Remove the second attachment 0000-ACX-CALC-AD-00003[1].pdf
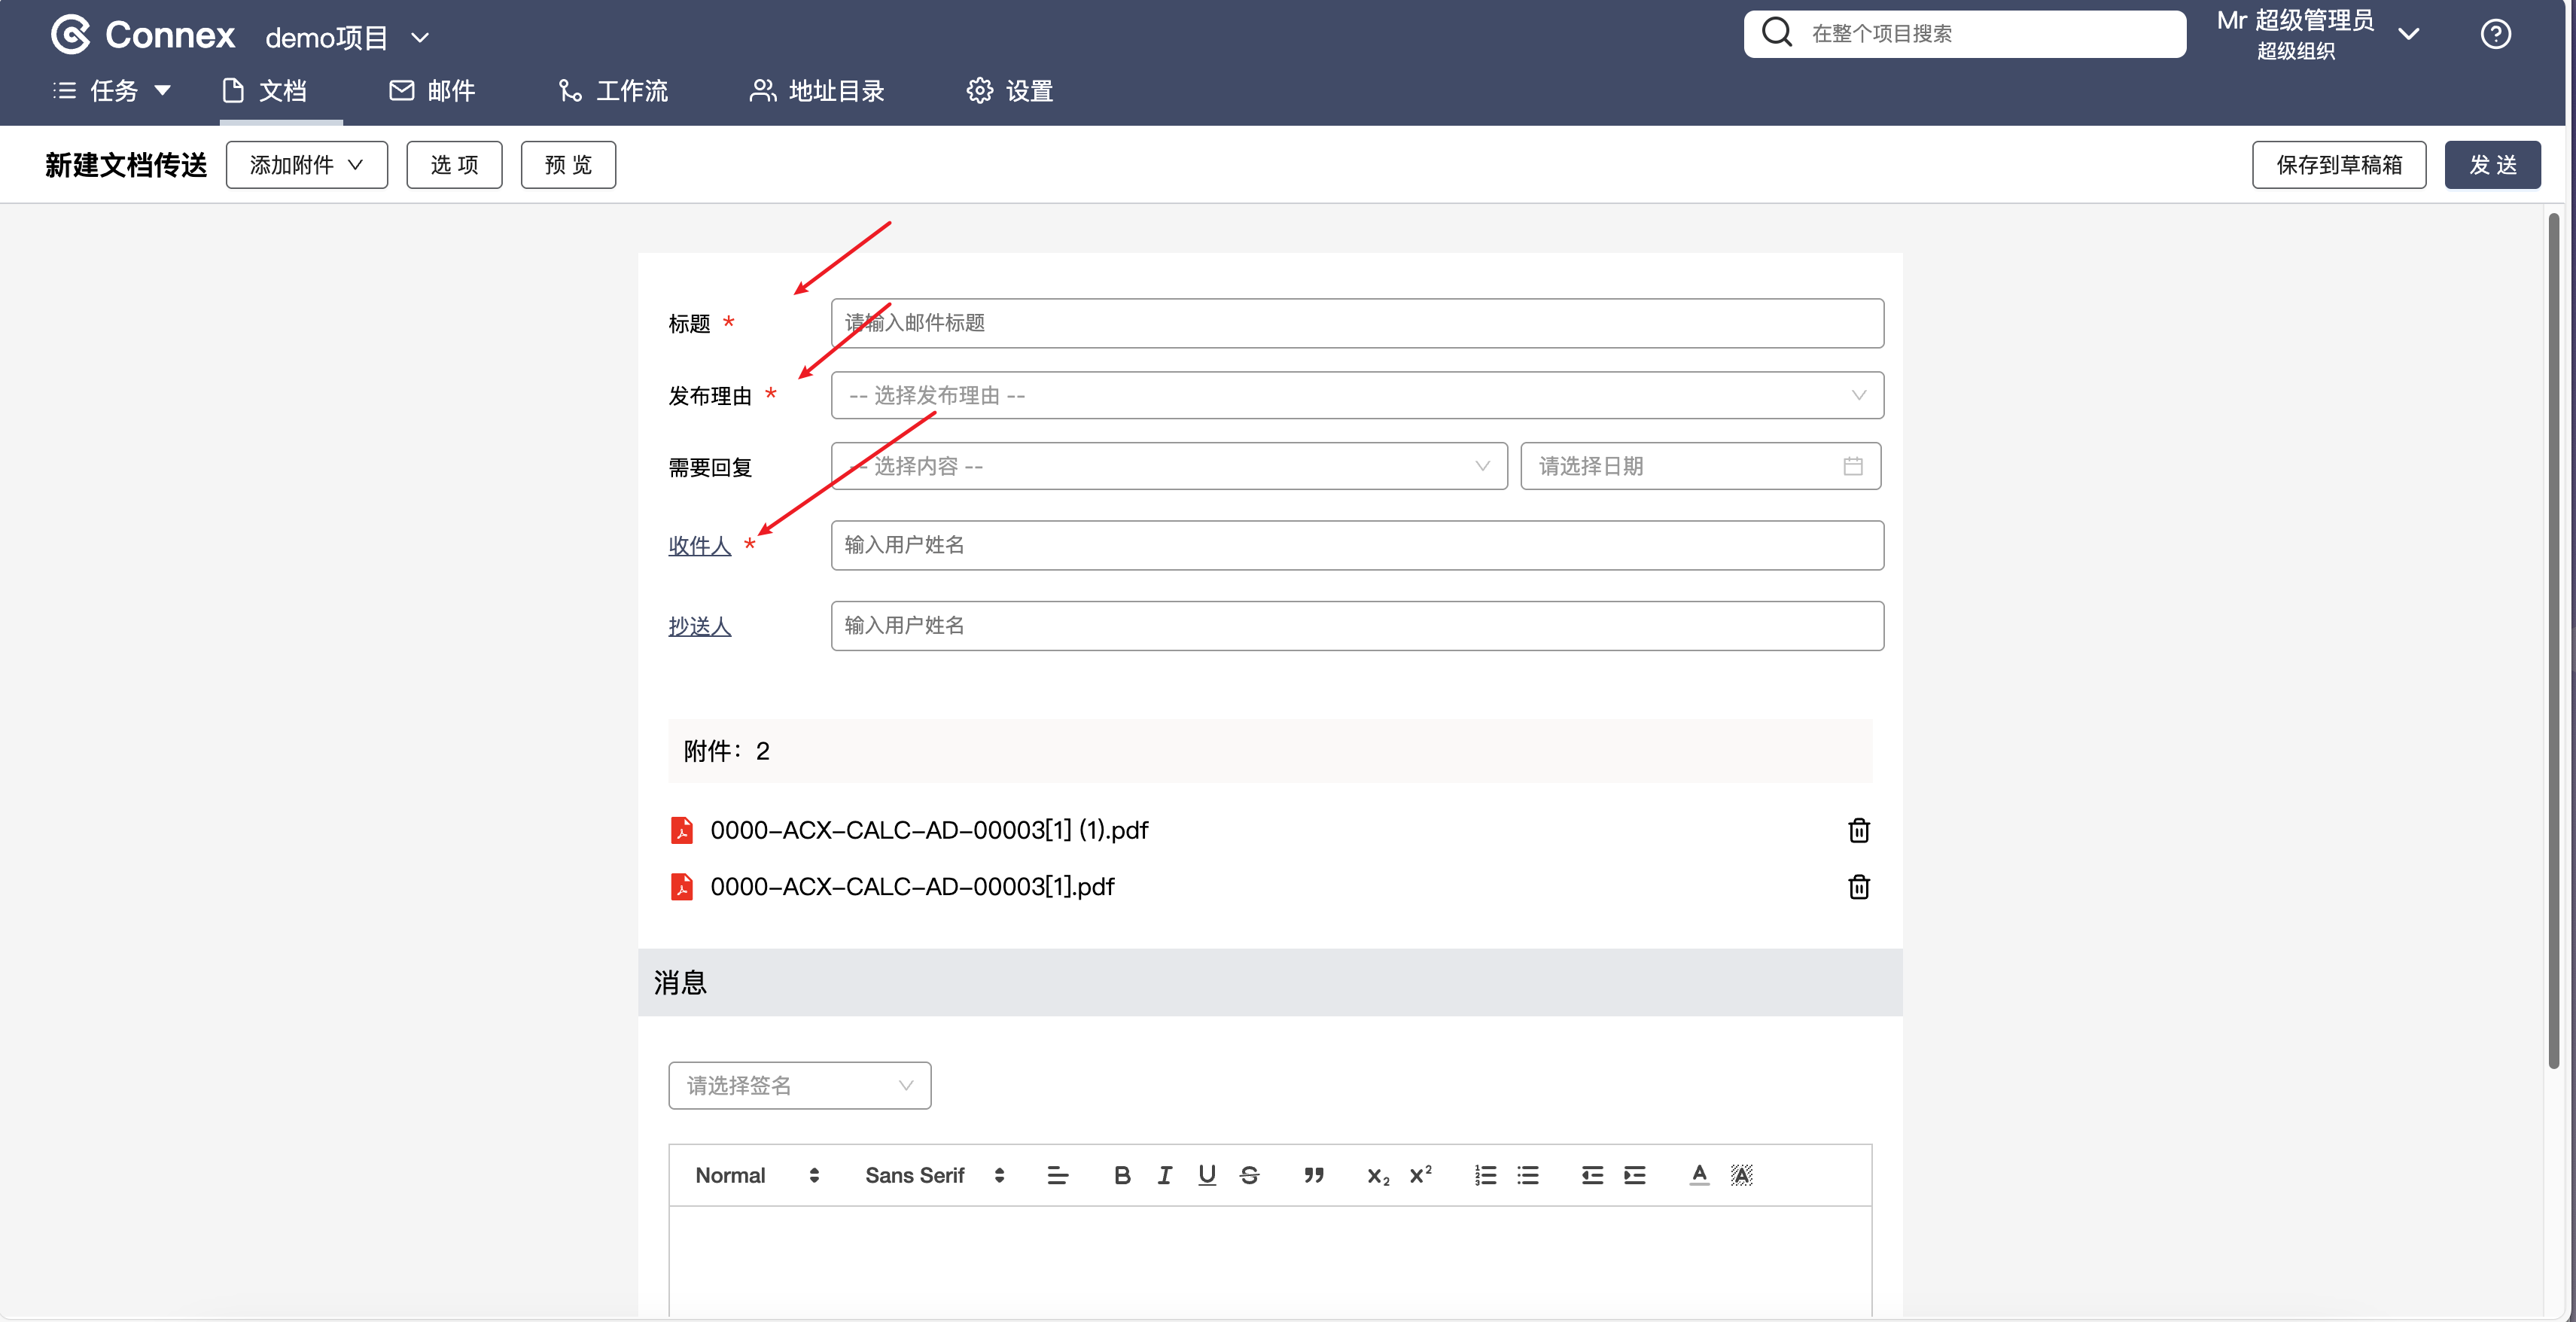The image size is (2576, 1322). point(1858,887)
